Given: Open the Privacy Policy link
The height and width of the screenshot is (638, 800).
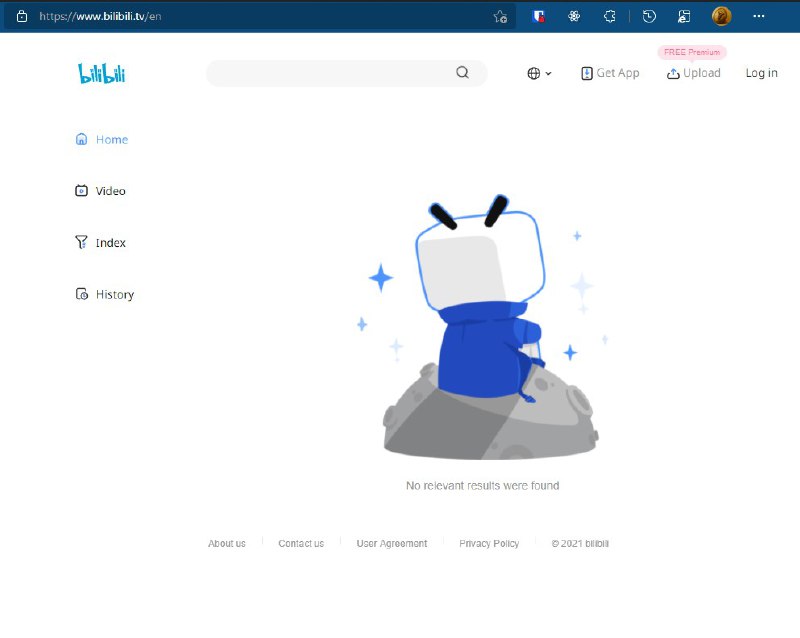Looking at the screenshot, I should pyautogui.click(x=489, y=544).
